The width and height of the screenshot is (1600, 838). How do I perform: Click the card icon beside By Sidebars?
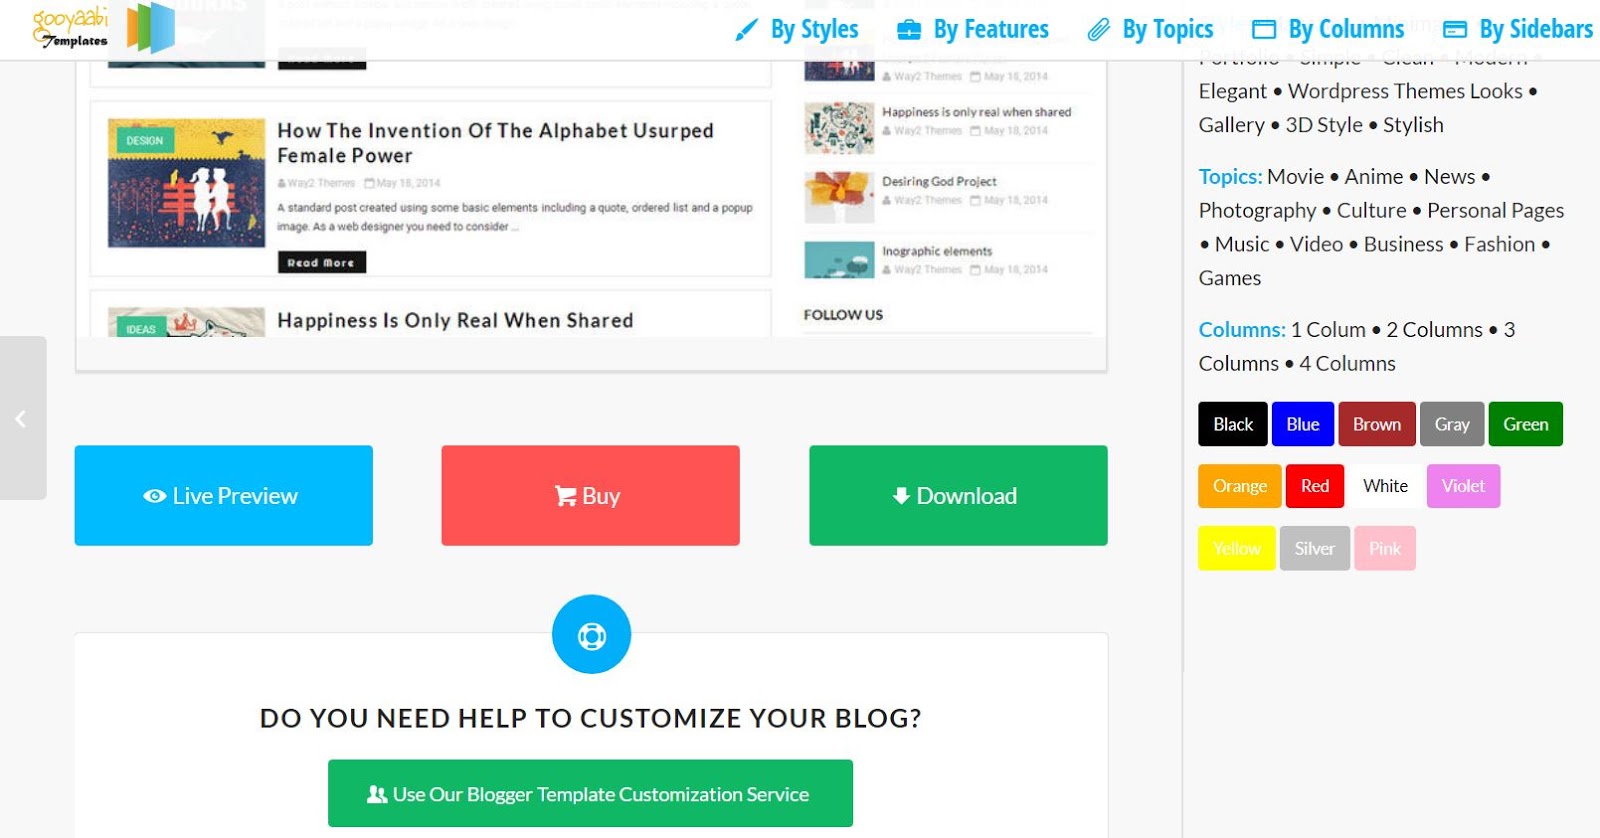tap(1455, 30)
